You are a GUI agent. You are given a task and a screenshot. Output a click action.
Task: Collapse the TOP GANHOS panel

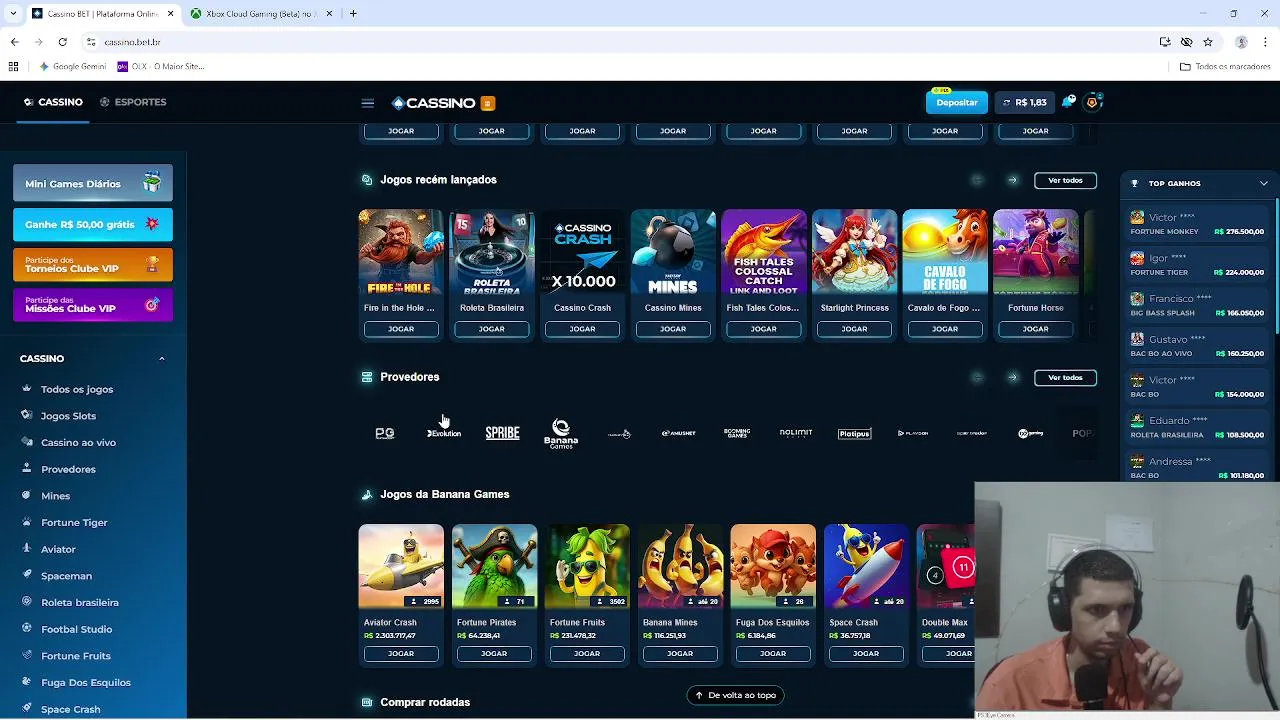pos(1263,183)
